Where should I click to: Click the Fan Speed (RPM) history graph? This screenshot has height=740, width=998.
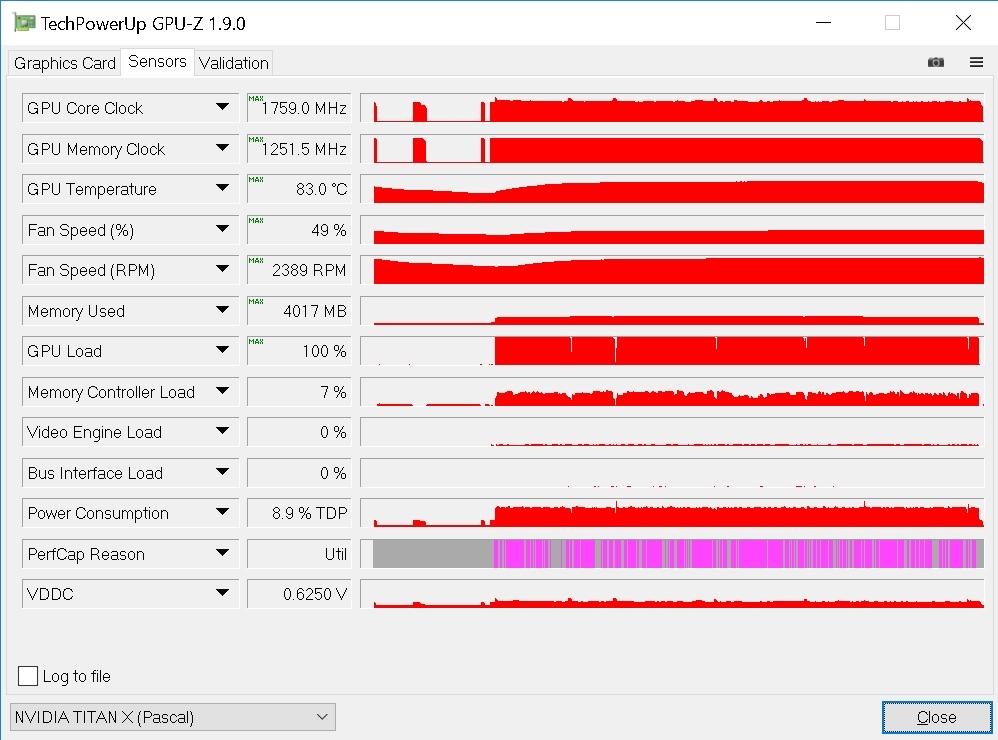tap(672, 270)
